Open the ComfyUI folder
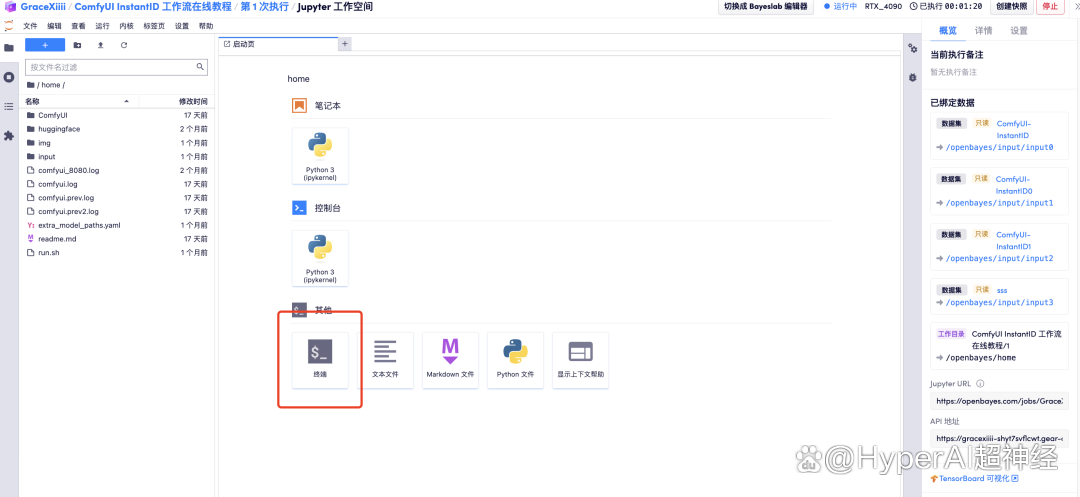Viewport: 1080px width, 497px height. tap(116, 115)
